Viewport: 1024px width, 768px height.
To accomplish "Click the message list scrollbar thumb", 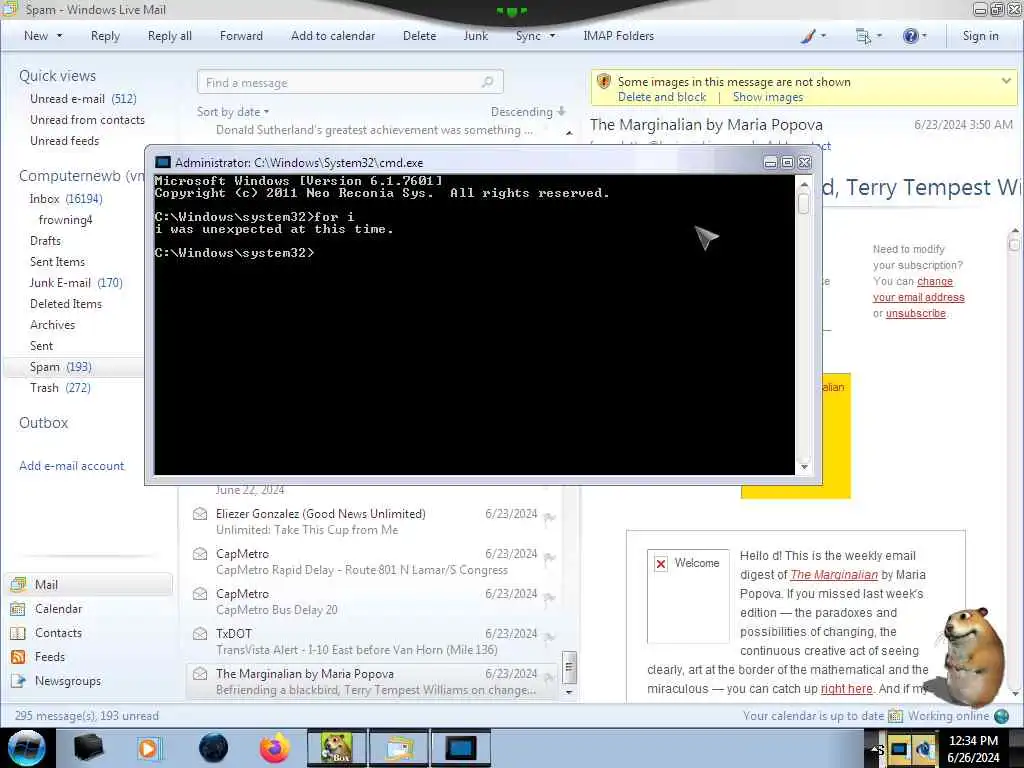I will click(569, 667).
